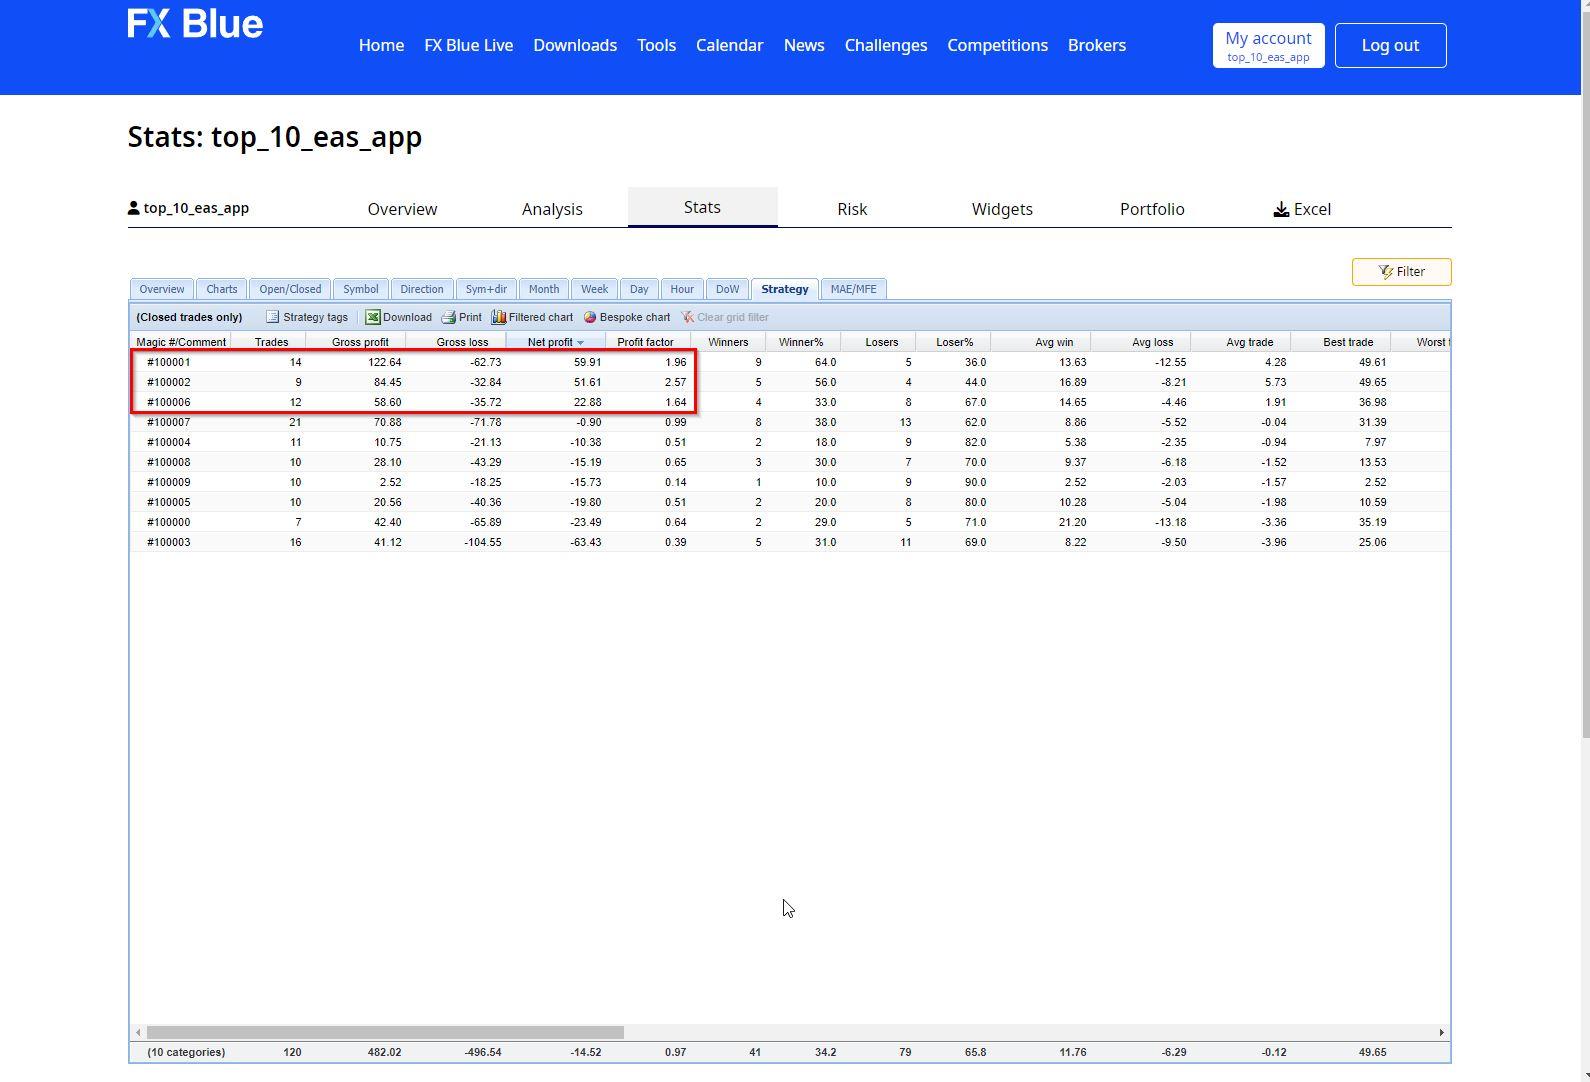The width and height of the screenshot is (1590, 1082).
Task: Click the user icon beside top_10_eas_app
Action: tap(134, 208)
